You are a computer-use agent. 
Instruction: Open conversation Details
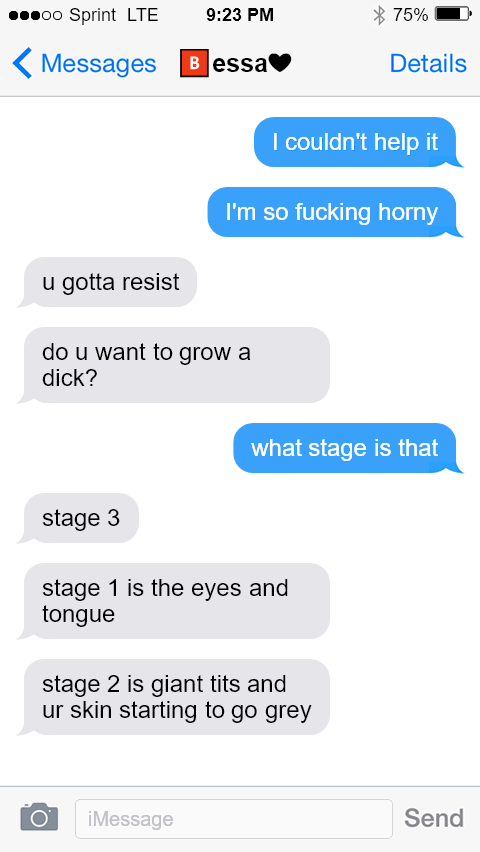tap(428, 64)
